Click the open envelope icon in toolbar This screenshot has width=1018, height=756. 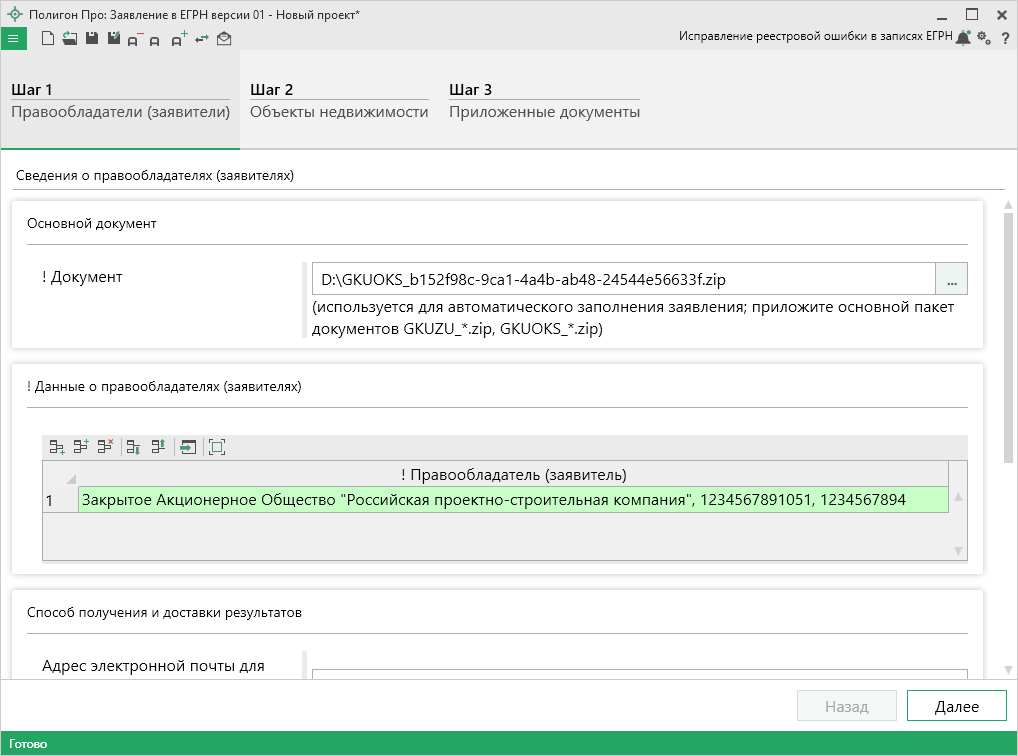pyautogui.click(x=224, y=39)
